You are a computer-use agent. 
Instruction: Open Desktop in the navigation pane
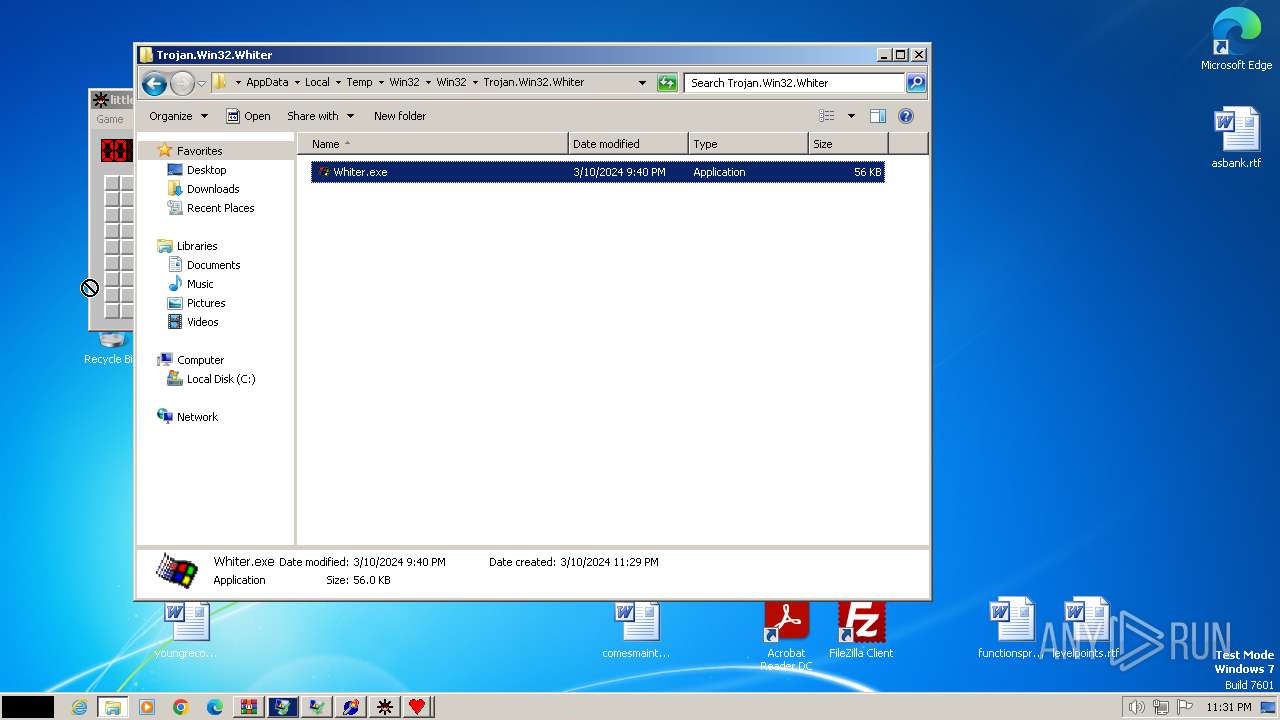pyautogui.click(x=206, y=170)
